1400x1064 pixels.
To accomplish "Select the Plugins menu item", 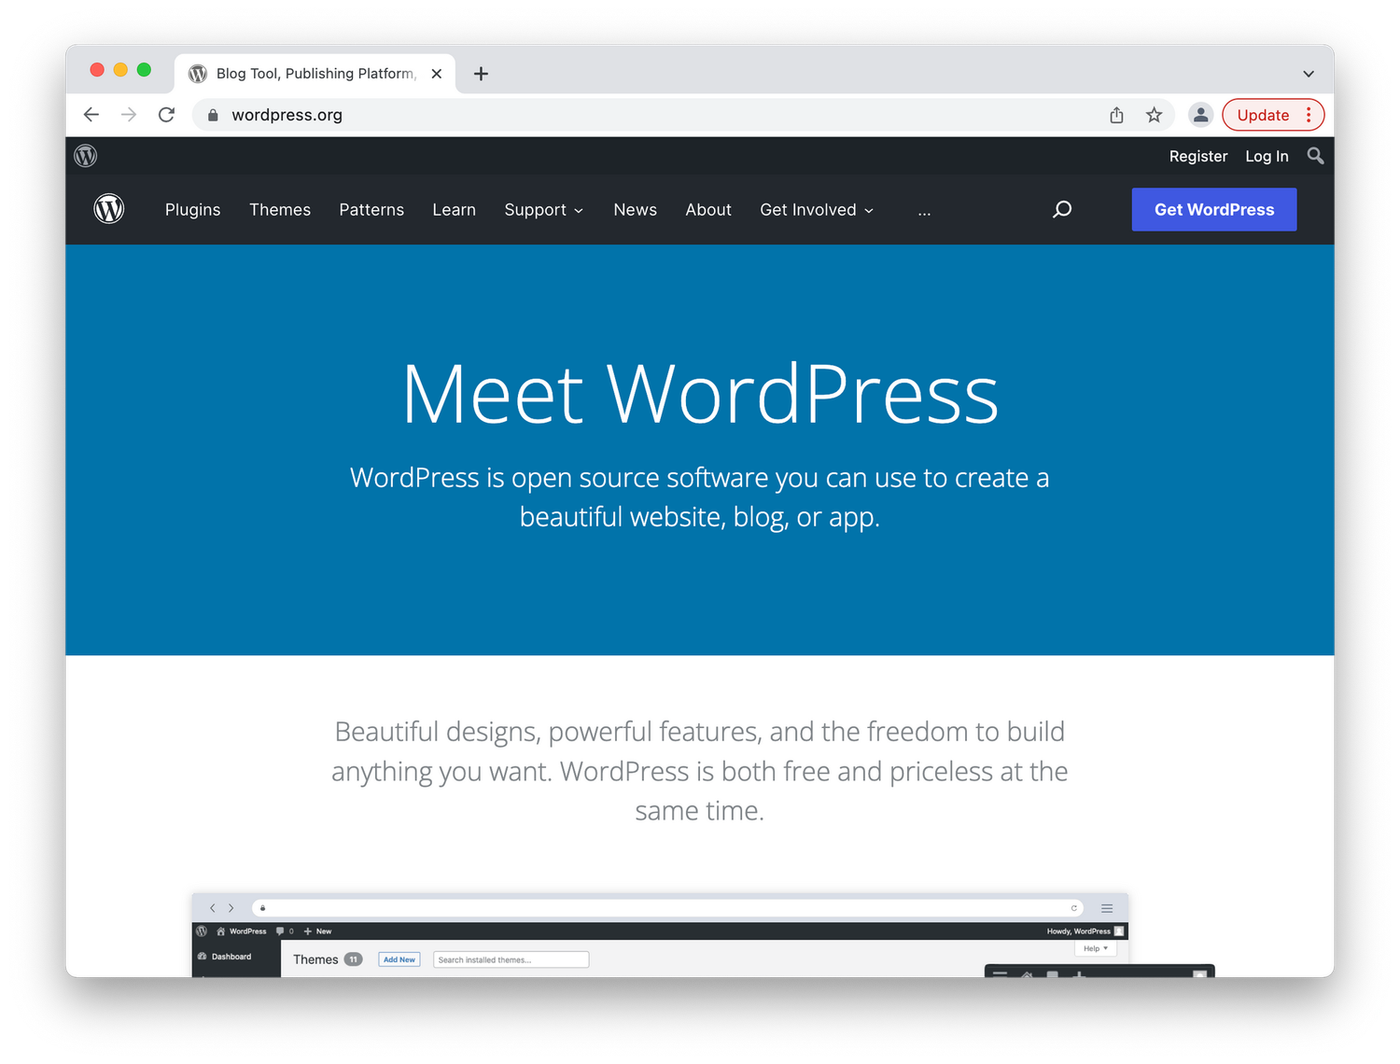I will tap(192, 209).
